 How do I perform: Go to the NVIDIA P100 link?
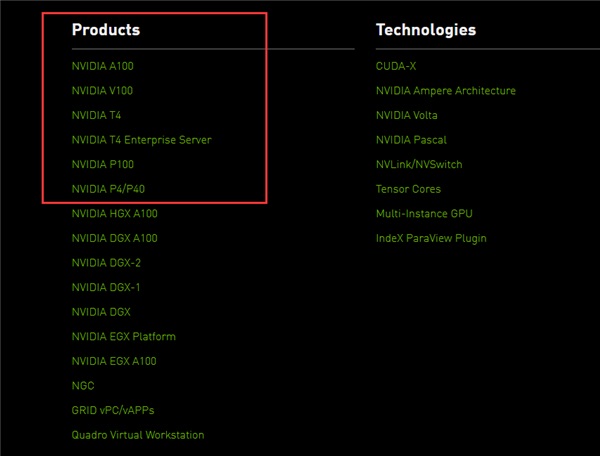coord(102,164)
